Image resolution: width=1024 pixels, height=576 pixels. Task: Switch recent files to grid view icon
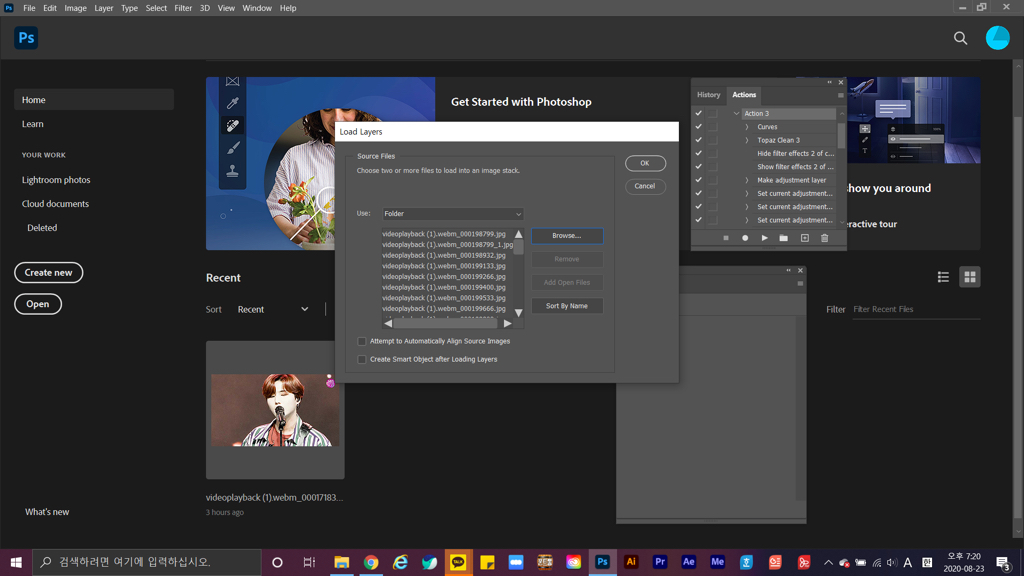coord(970,277)
